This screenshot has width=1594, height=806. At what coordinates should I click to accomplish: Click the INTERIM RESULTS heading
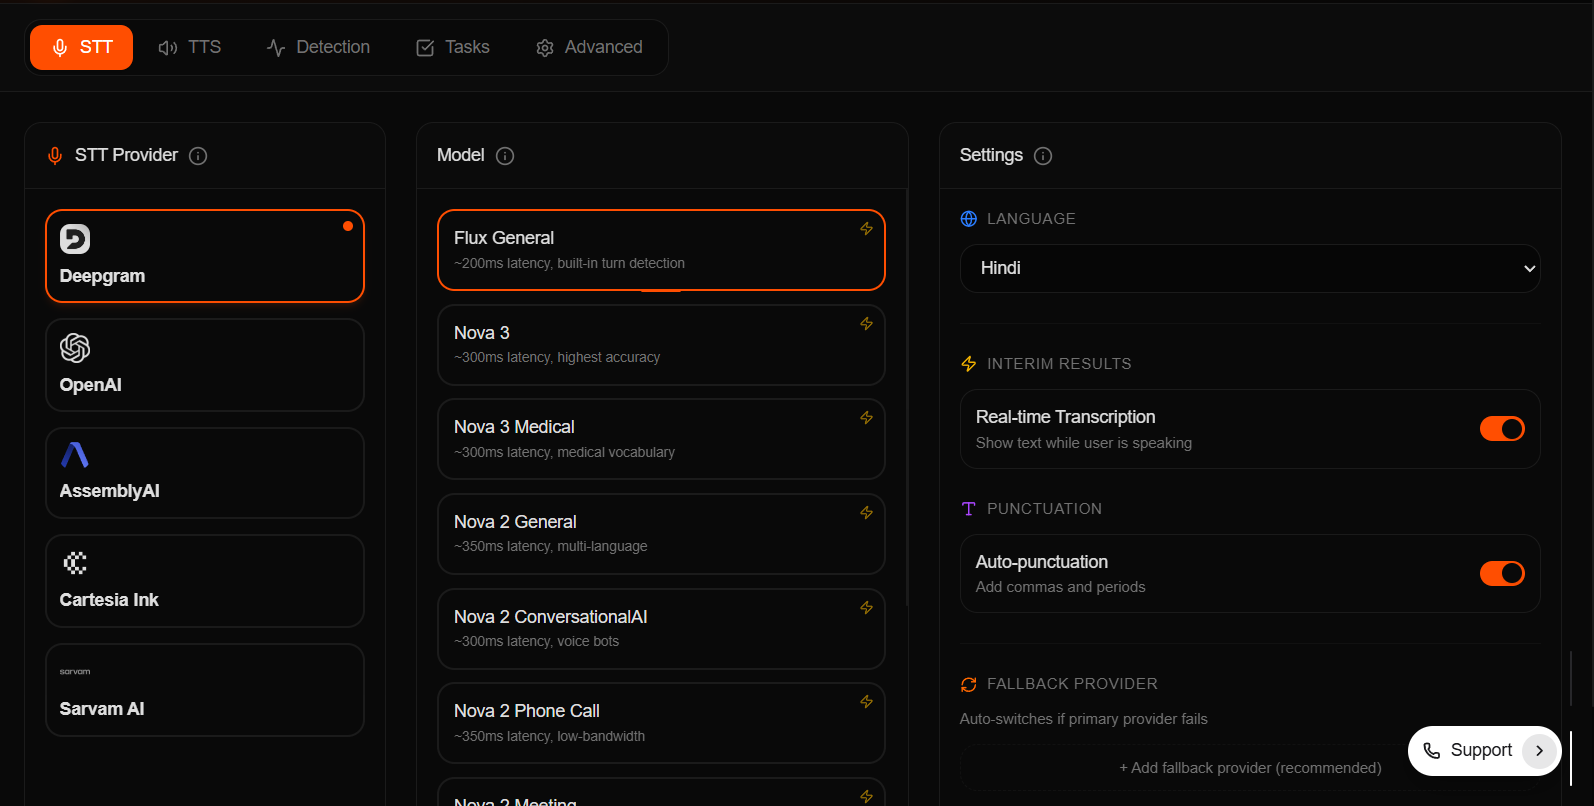tap(1059, 364)
